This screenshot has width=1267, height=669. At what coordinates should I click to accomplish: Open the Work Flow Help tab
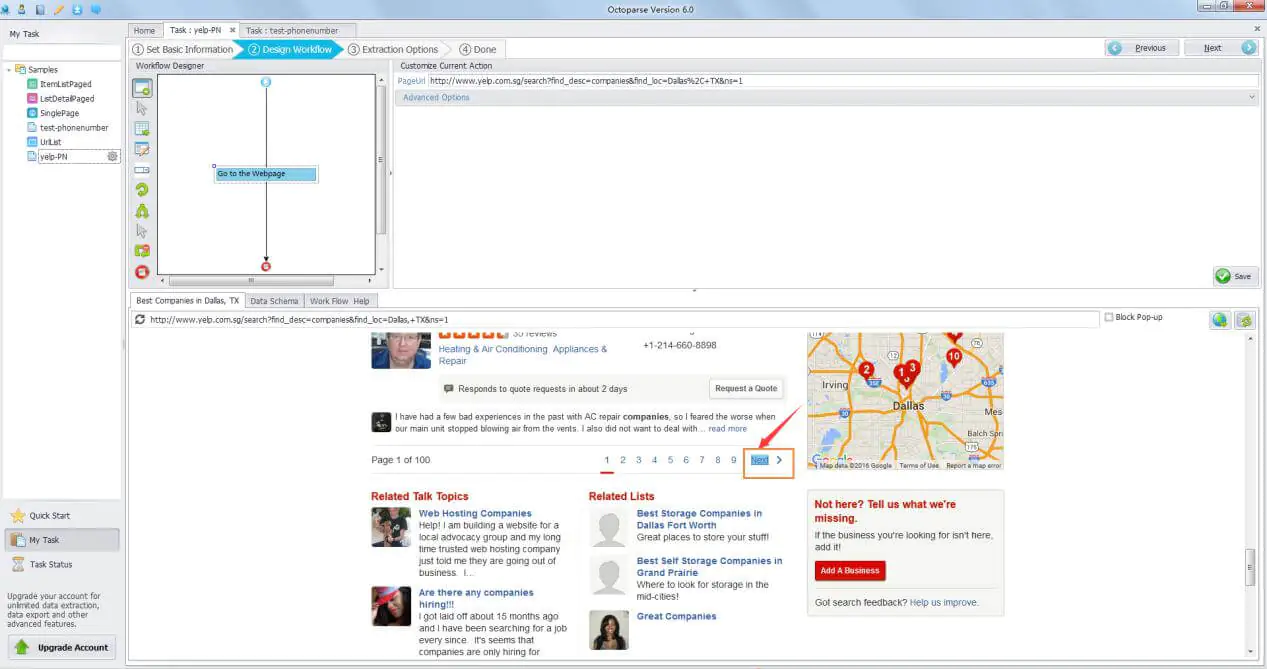click(x=340, y=301)
